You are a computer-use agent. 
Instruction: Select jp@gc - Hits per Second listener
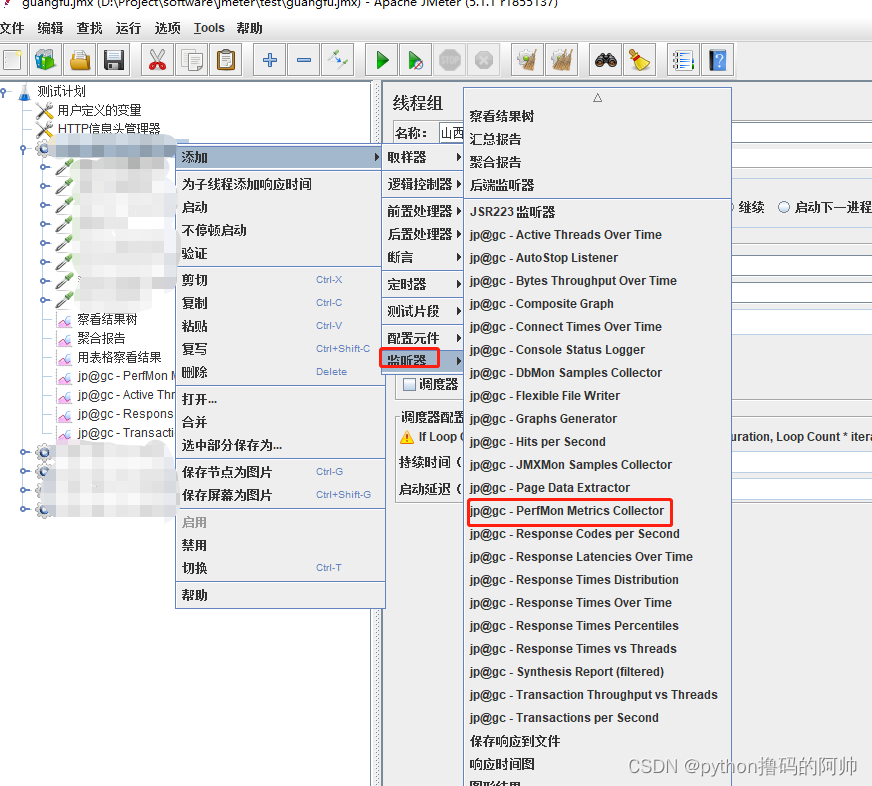597,442
